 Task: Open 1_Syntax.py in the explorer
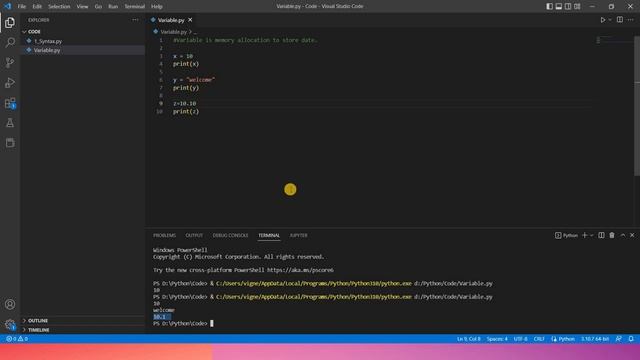click(48, 41)
